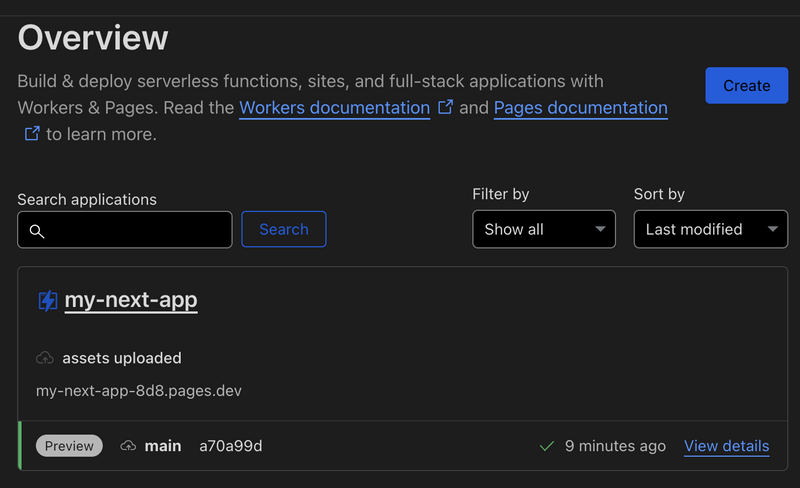This screenshot has height=488, width=800.
Task: Open the my-next-app project link
Action: (131, 300)
